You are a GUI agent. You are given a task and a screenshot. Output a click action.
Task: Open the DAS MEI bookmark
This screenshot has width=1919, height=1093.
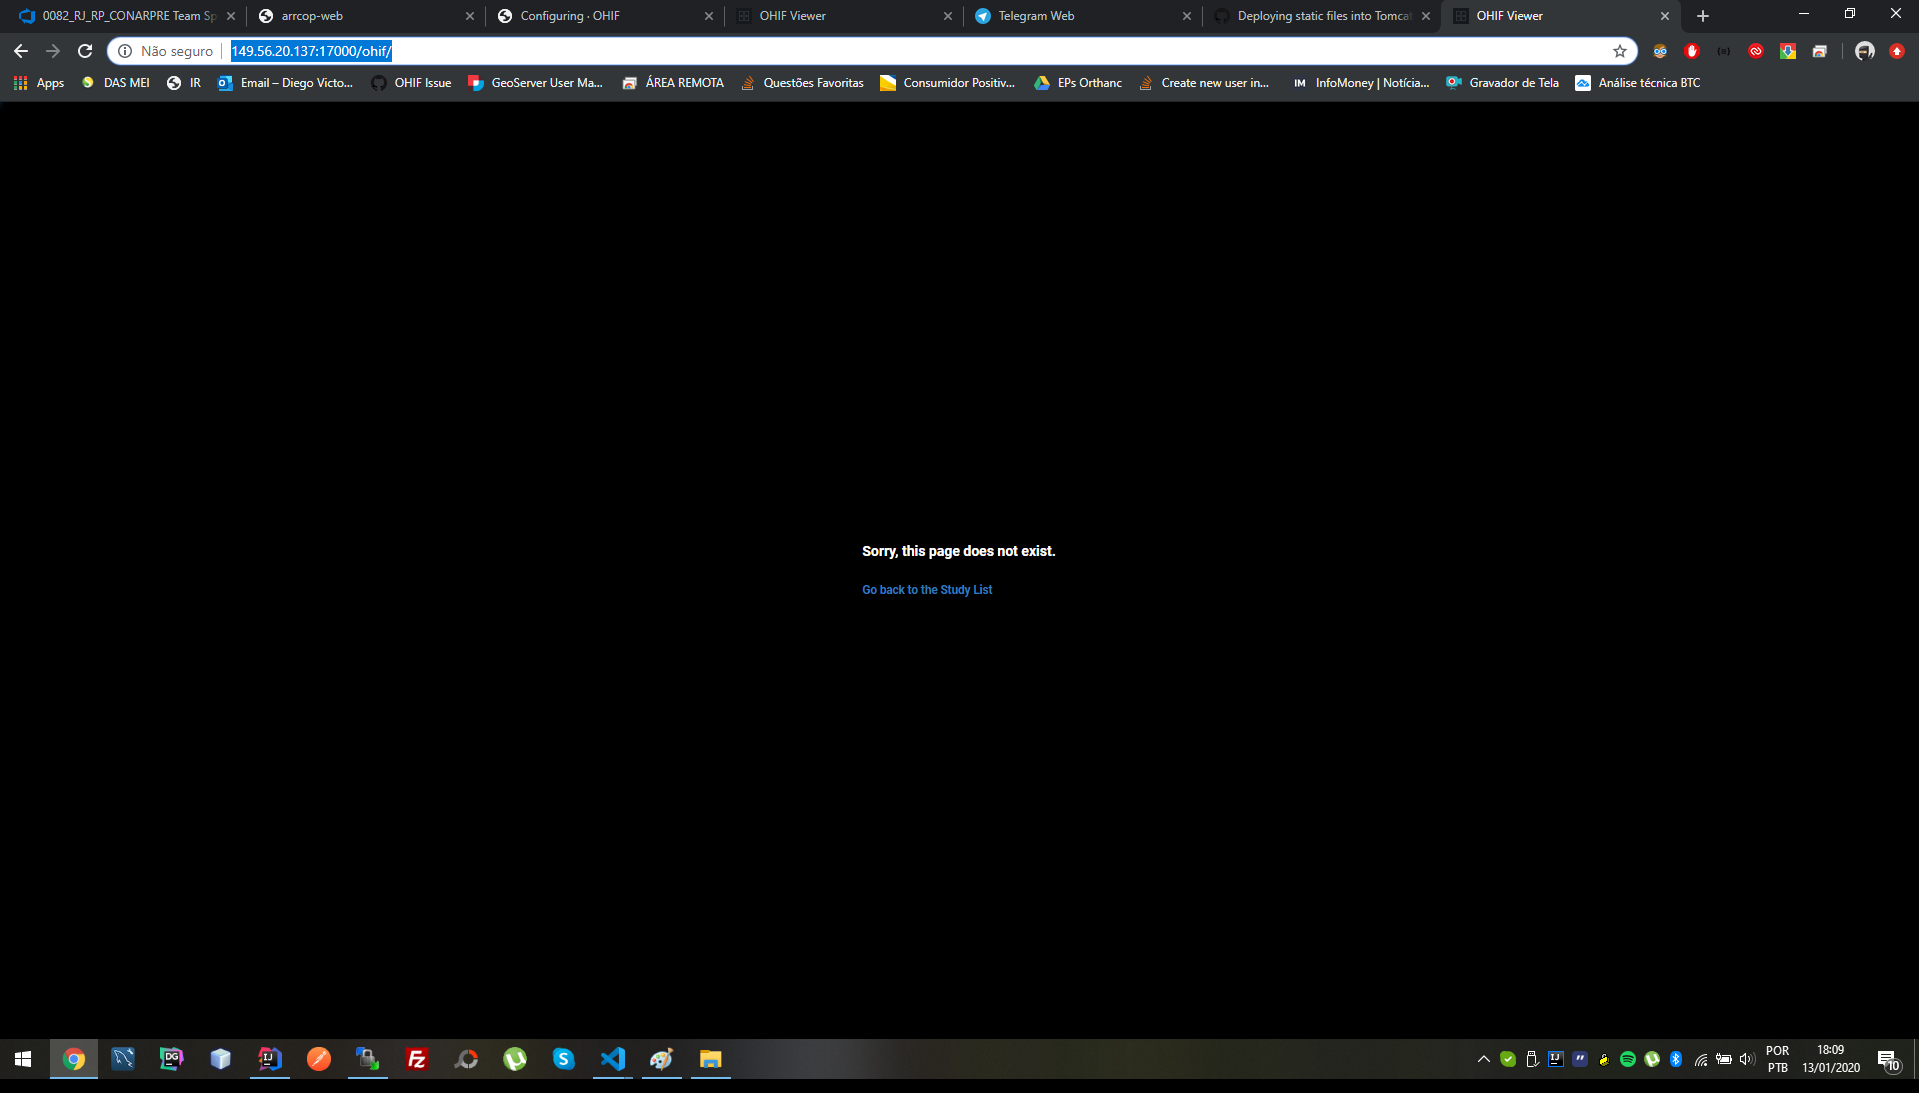pyautogui.click(x=116, y=83)
